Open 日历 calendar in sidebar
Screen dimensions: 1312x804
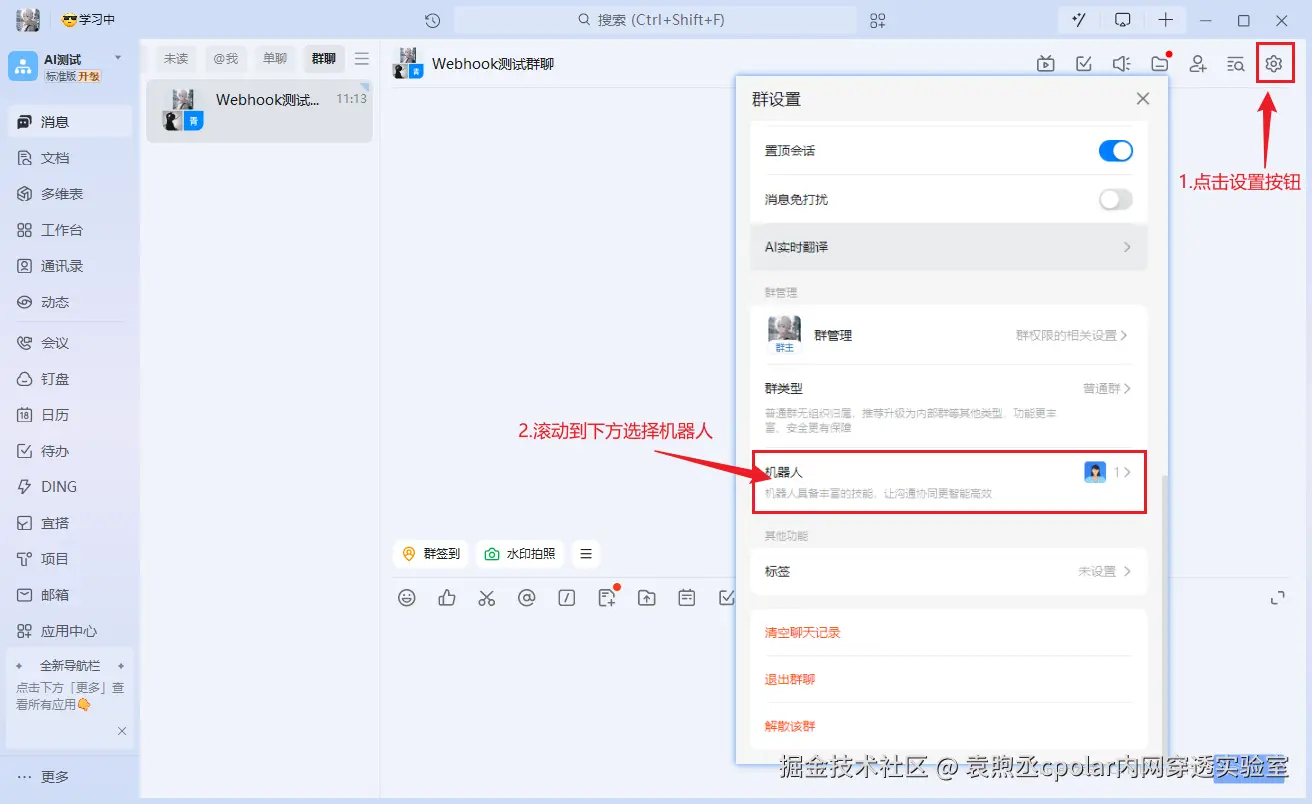point(69,415)
